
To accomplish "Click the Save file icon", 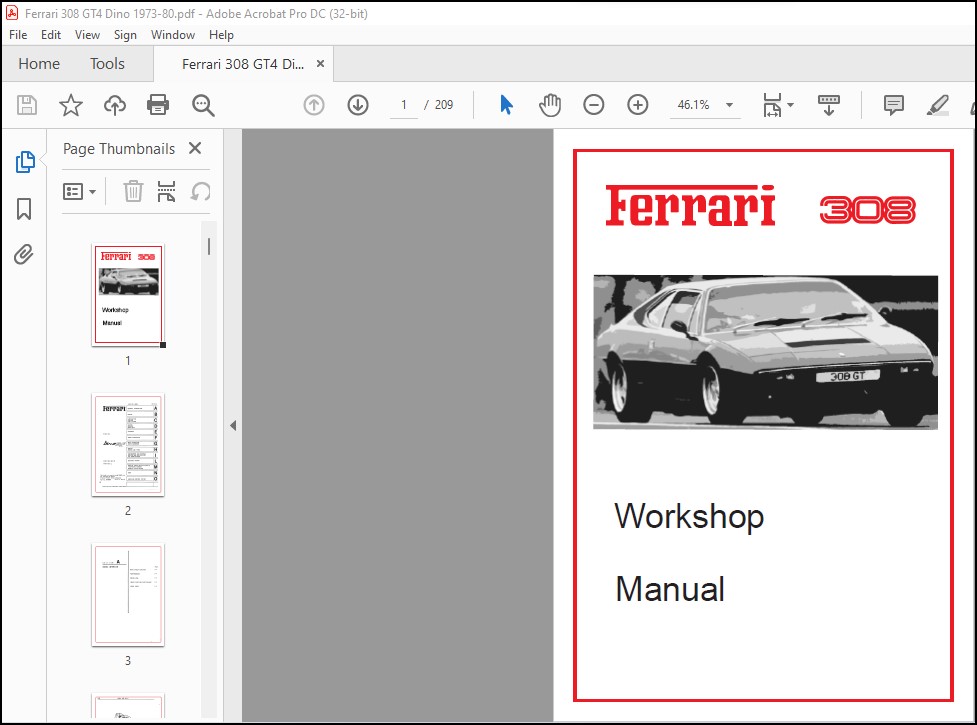I will tap(27, 105).
